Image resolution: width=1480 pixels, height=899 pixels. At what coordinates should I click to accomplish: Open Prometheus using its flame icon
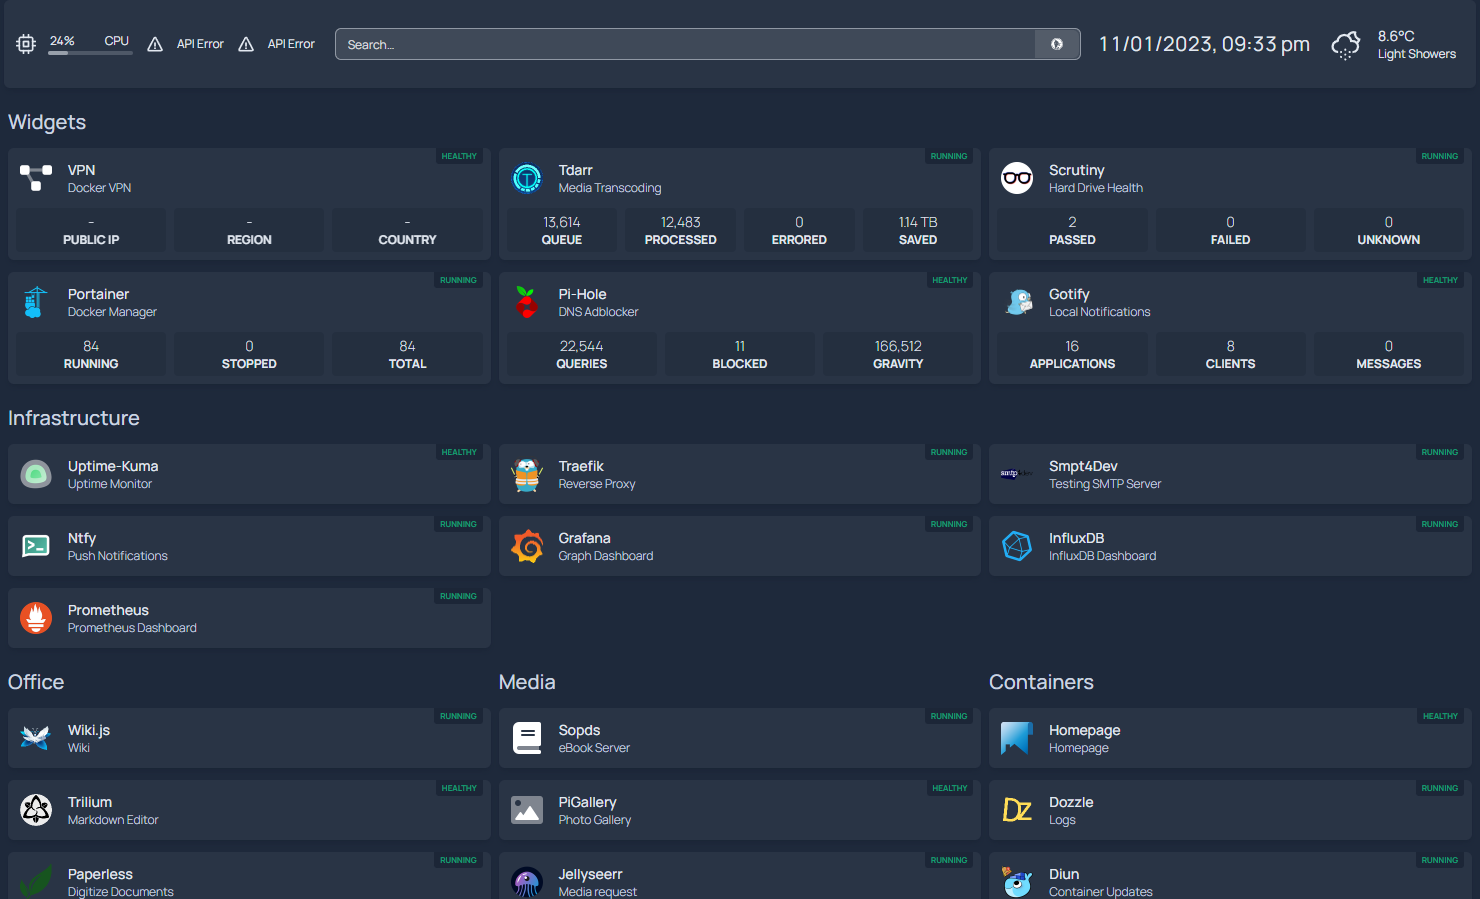(x=36, y=618)
